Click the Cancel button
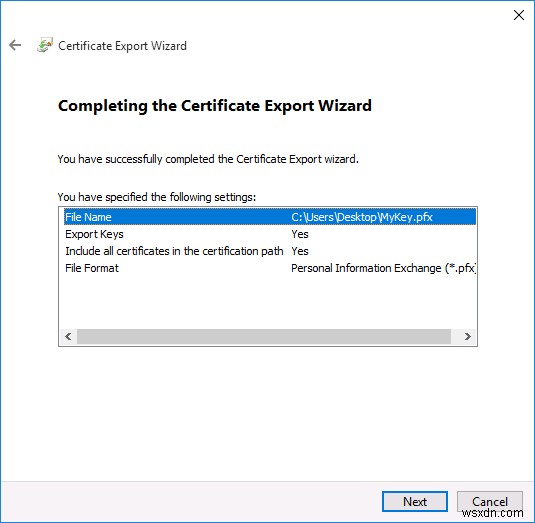This screenshot has width=535, height=523. coord(490,501)
